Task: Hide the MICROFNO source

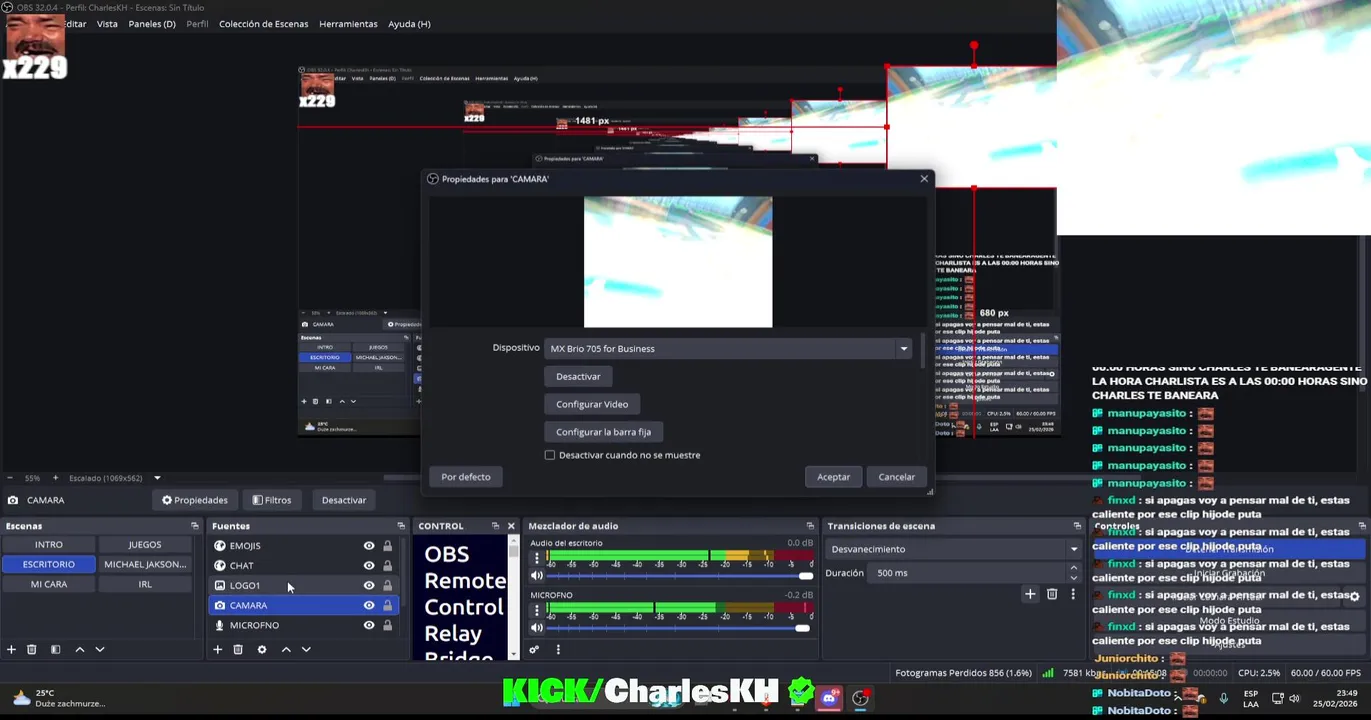Action: pos(369,626)
